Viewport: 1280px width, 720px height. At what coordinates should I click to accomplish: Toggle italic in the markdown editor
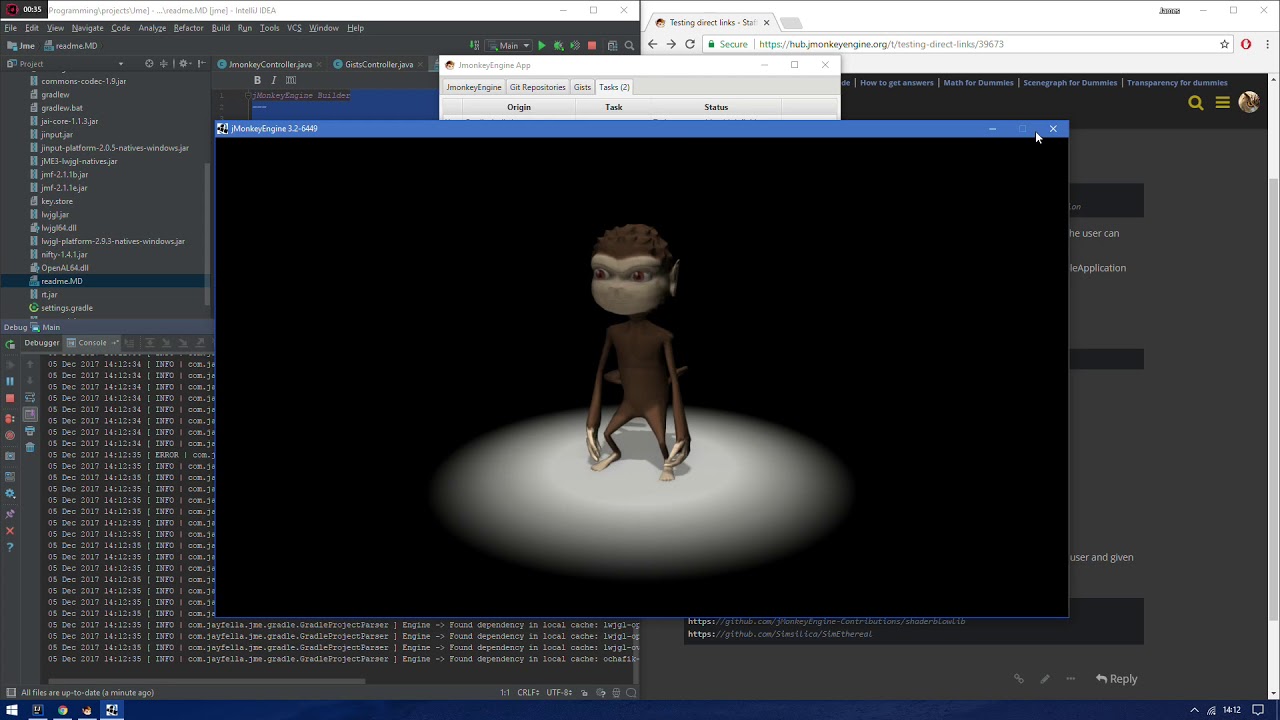(273, 80)
